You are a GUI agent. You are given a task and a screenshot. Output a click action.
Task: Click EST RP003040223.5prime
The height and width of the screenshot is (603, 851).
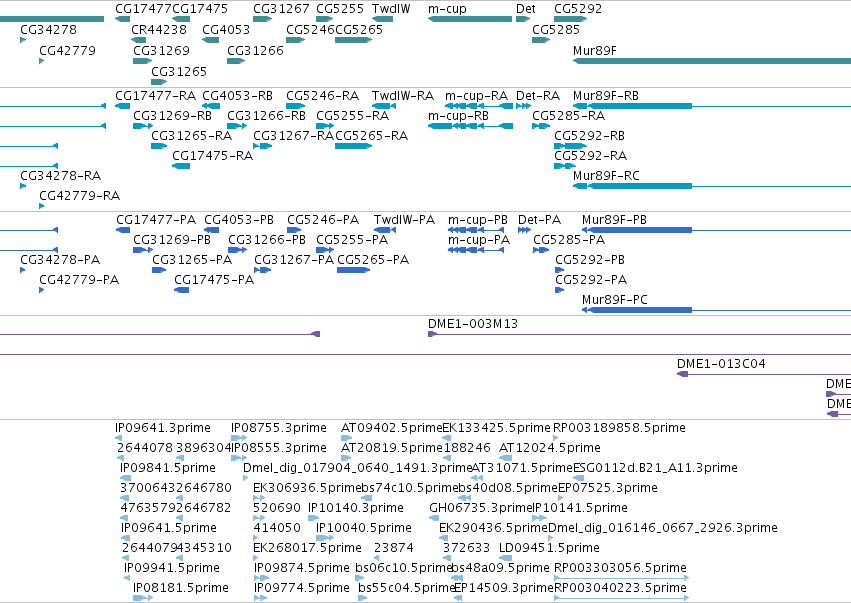[620, 588]
